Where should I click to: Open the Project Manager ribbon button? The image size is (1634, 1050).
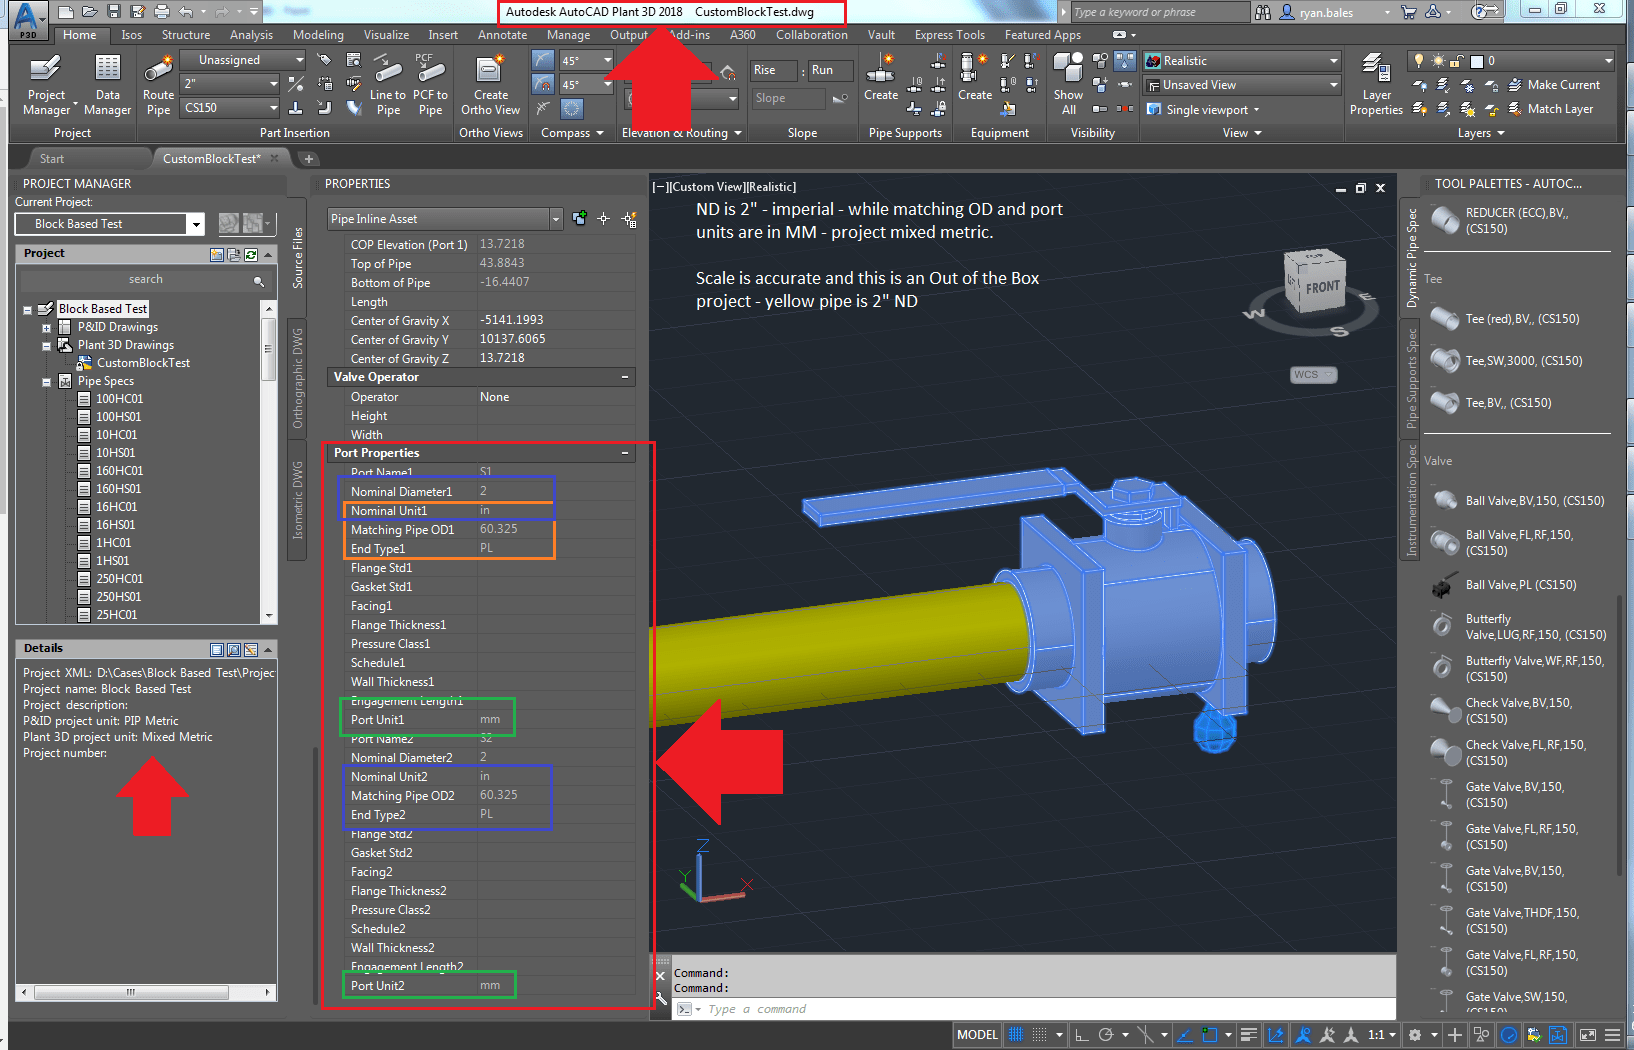(47, 84)
